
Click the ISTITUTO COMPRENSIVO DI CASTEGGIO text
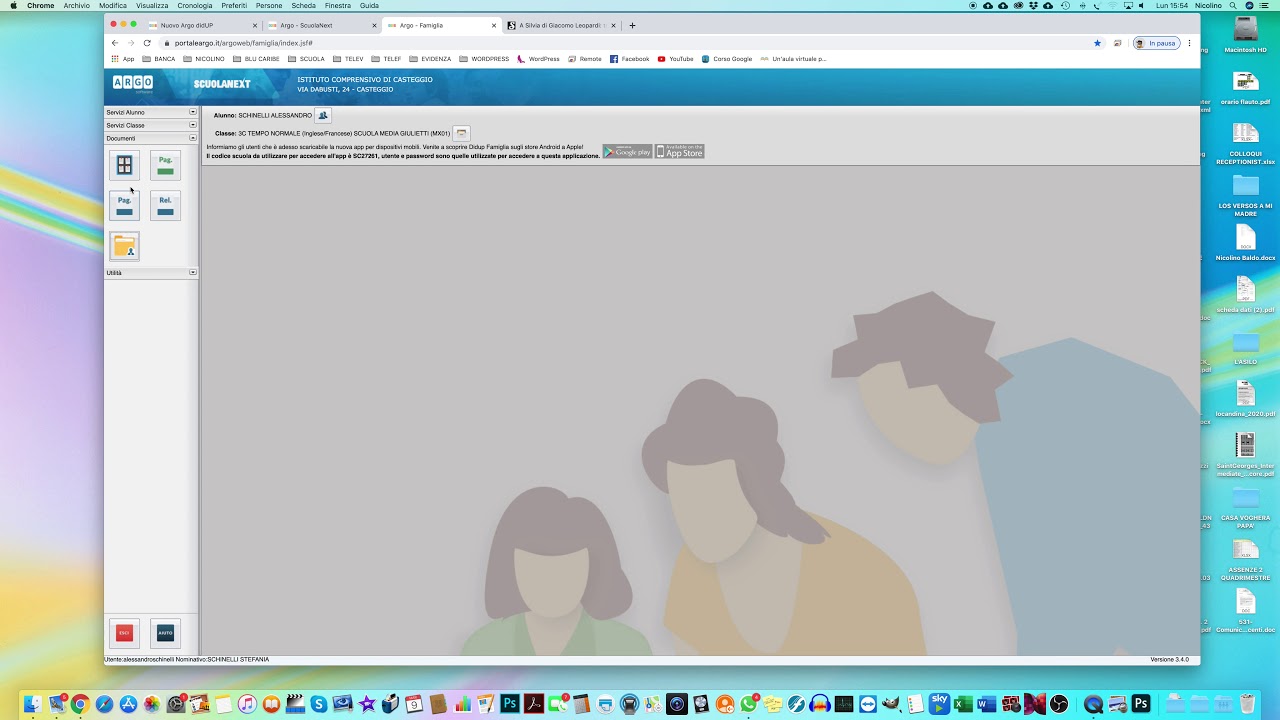365,79
